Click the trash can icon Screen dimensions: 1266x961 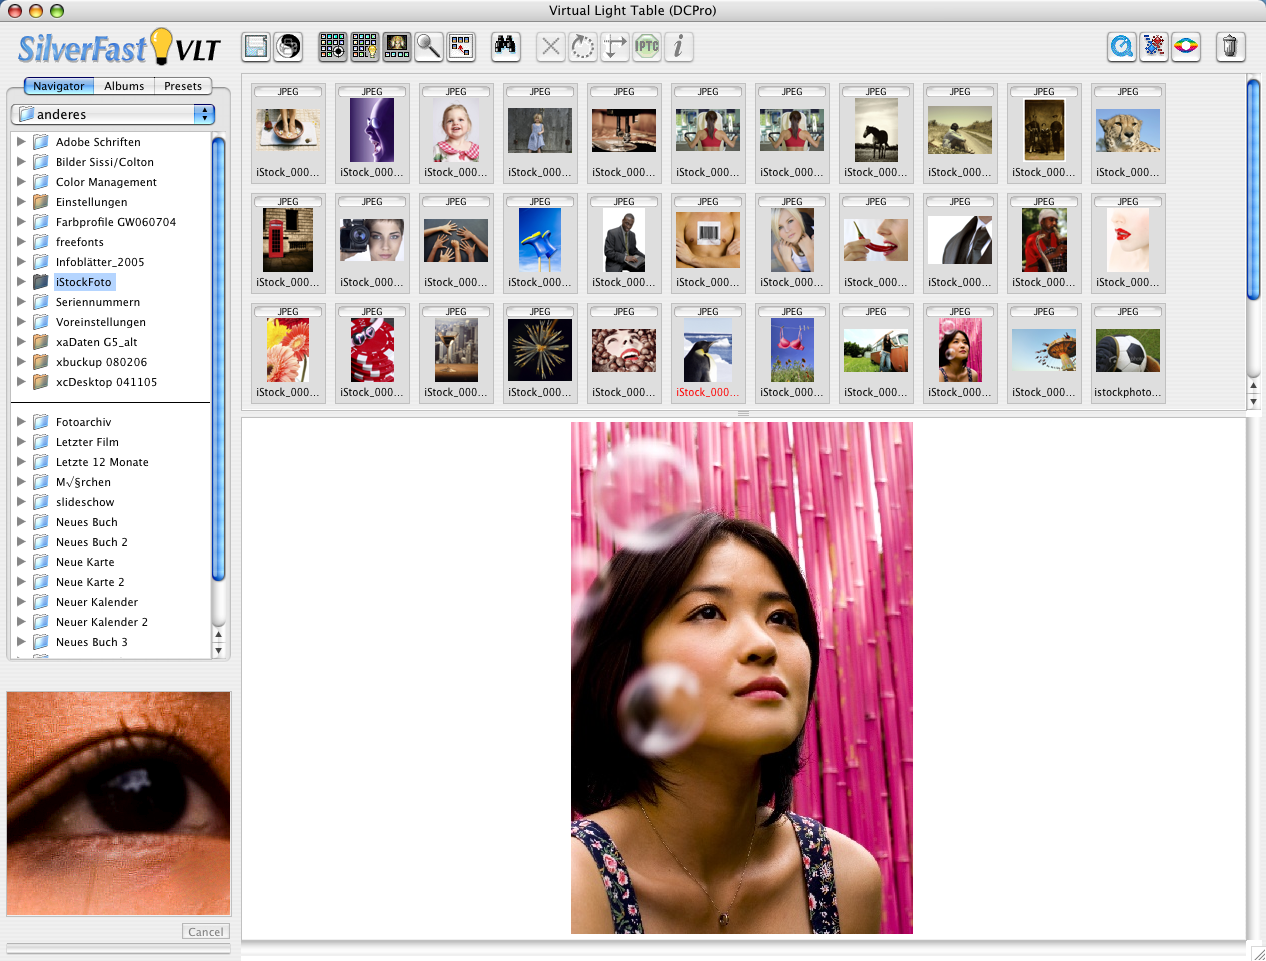(1230, 46)
